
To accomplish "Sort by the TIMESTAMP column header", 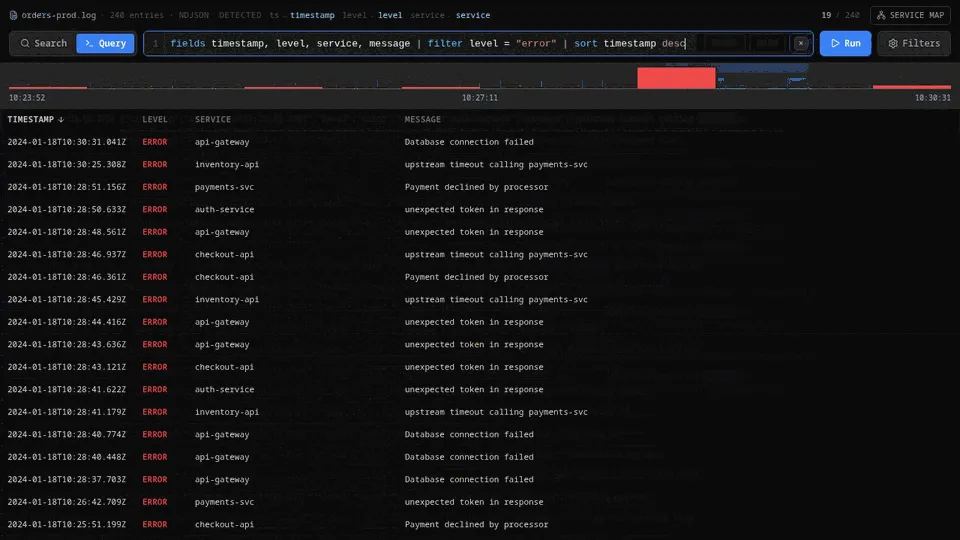I will pyautogui.click(x=36, y=119).
